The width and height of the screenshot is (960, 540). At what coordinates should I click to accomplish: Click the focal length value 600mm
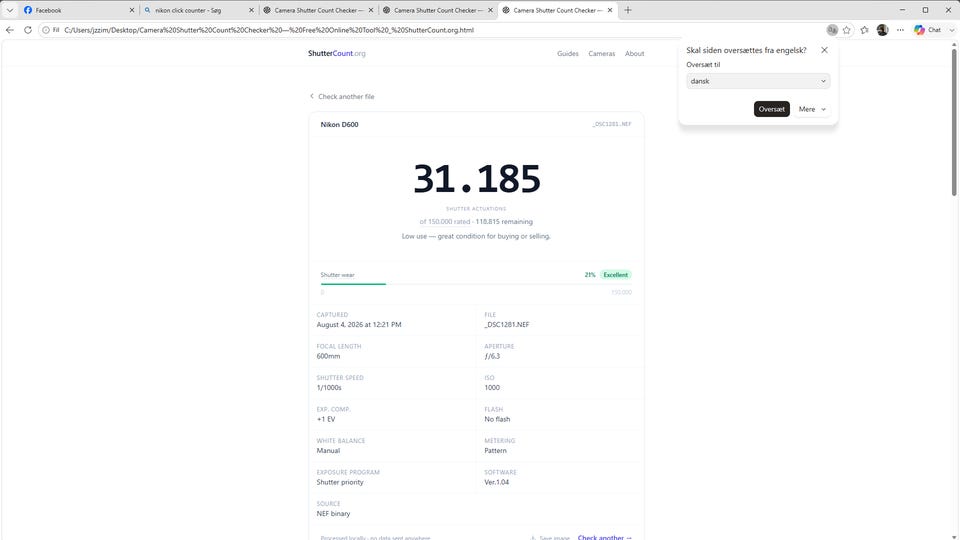(x=328, y=356)
